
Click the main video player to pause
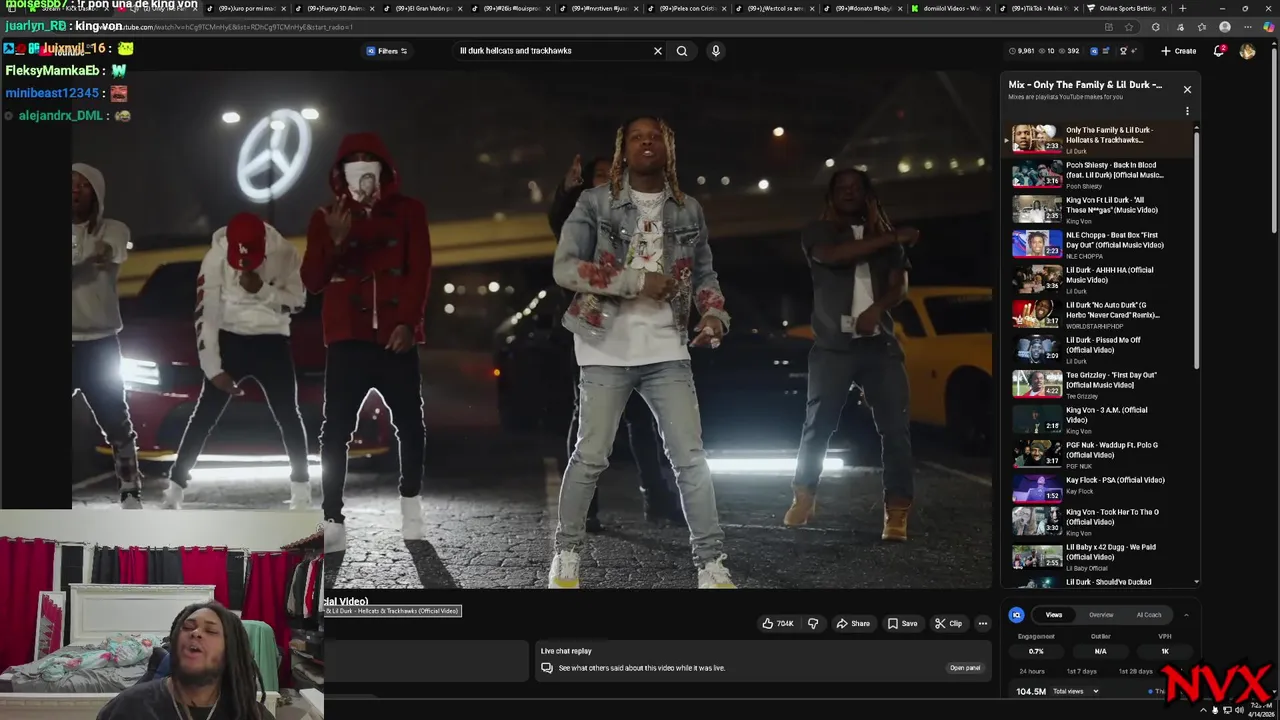coord(531,330)
